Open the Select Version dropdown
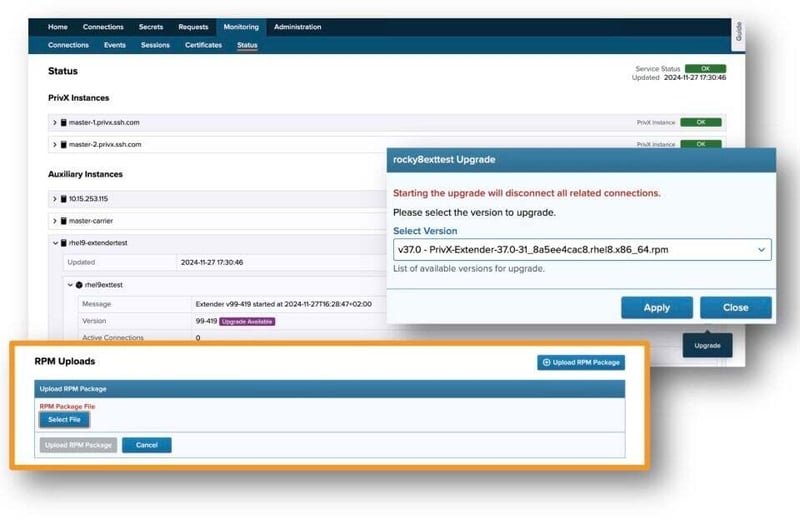This screenshot has height=529, width=800. (x=581, y=249)
